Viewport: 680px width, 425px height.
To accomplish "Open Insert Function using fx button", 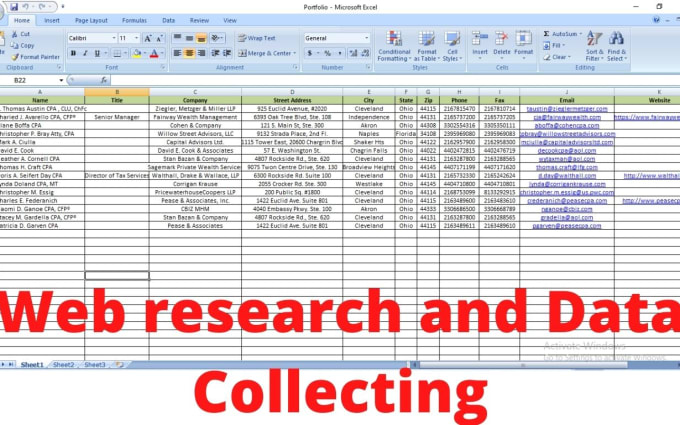I will click(x=104, y=80).
